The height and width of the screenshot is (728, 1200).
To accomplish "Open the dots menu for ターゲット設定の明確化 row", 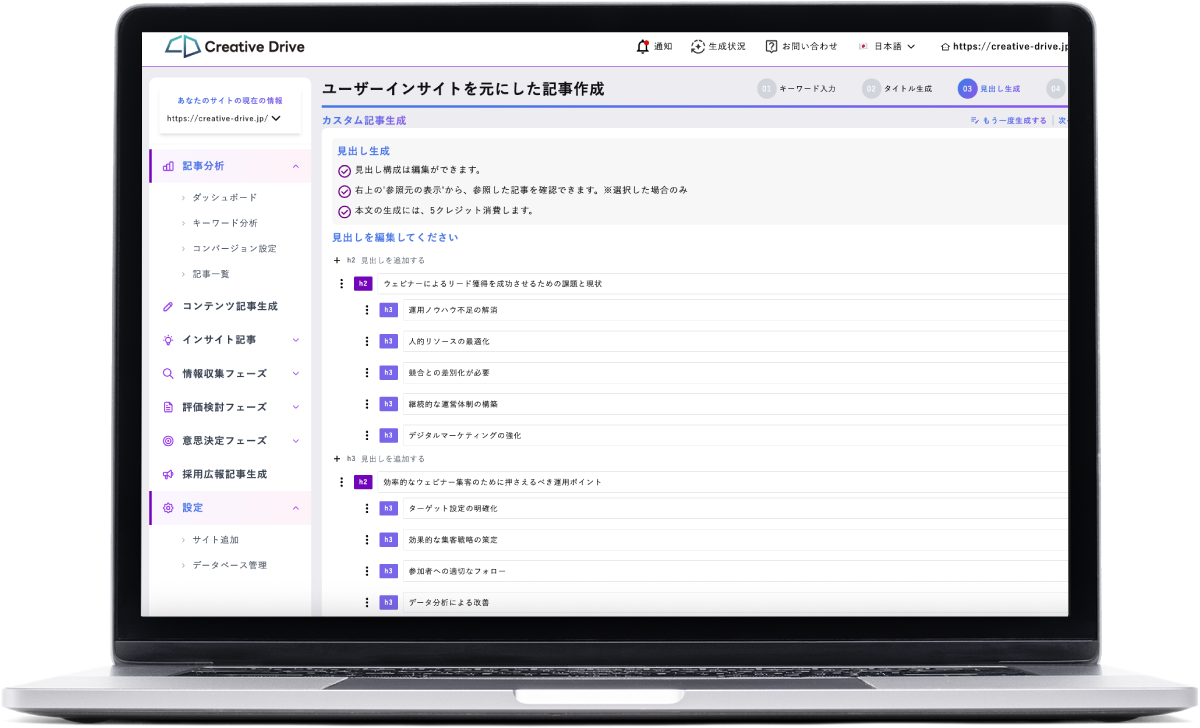I will click(367, 508).
